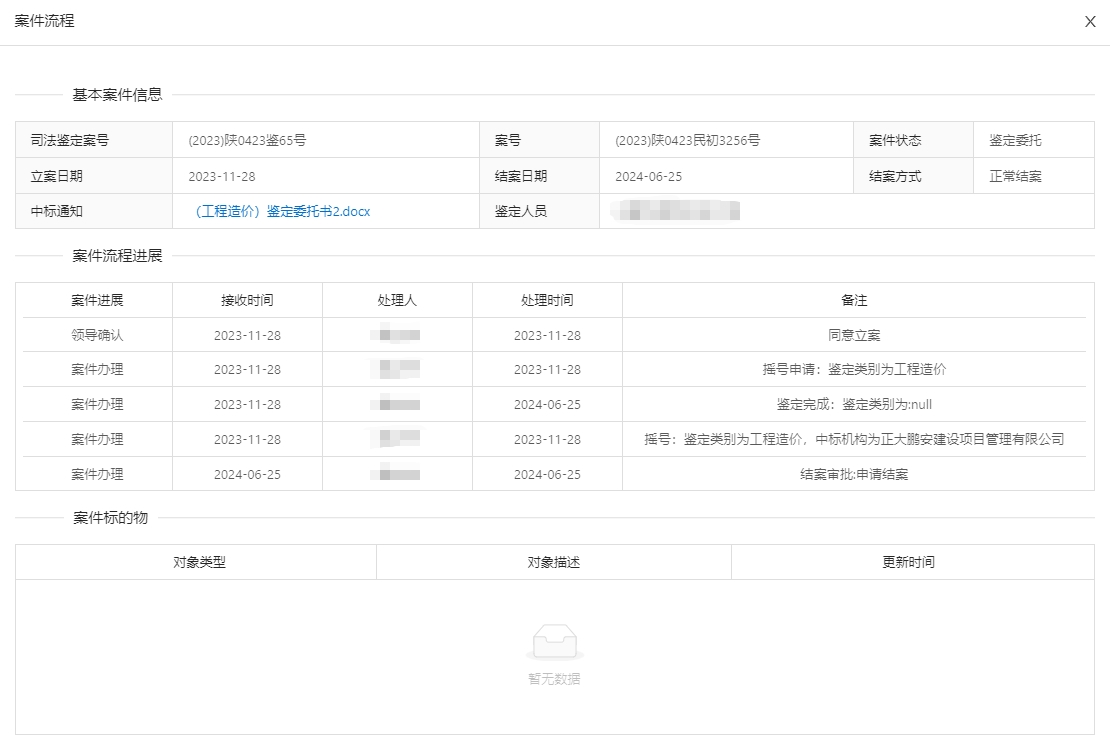Click the 正常结案 closing method value
The width and height of the screenshot is (1110, 743).
(1015, 176)
